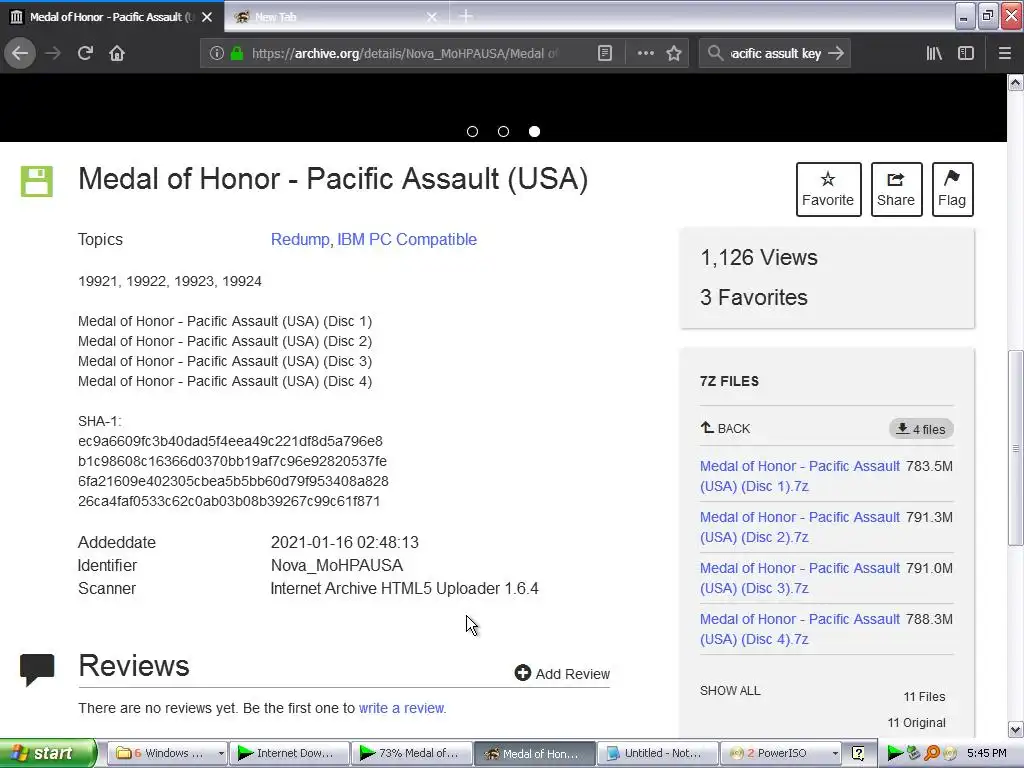Viewport: 1024px width, 768px height.
Task: Add item to Favorites
Action: point(828,189)
